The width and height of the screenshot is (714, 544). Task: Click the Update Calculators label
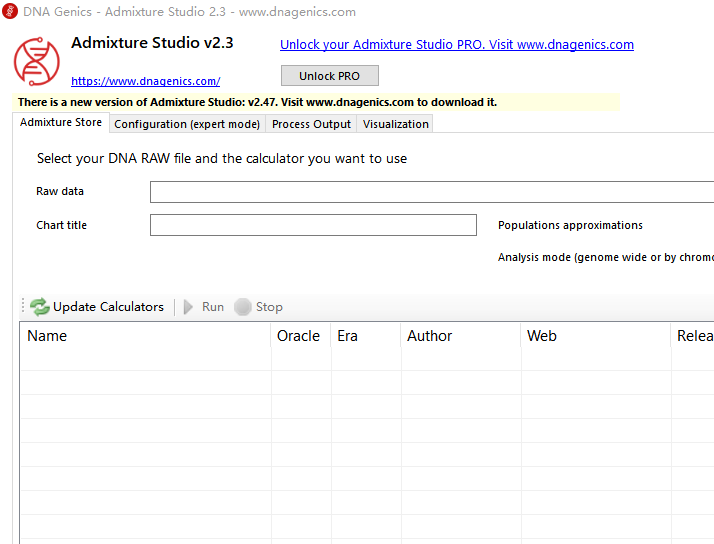108,307
